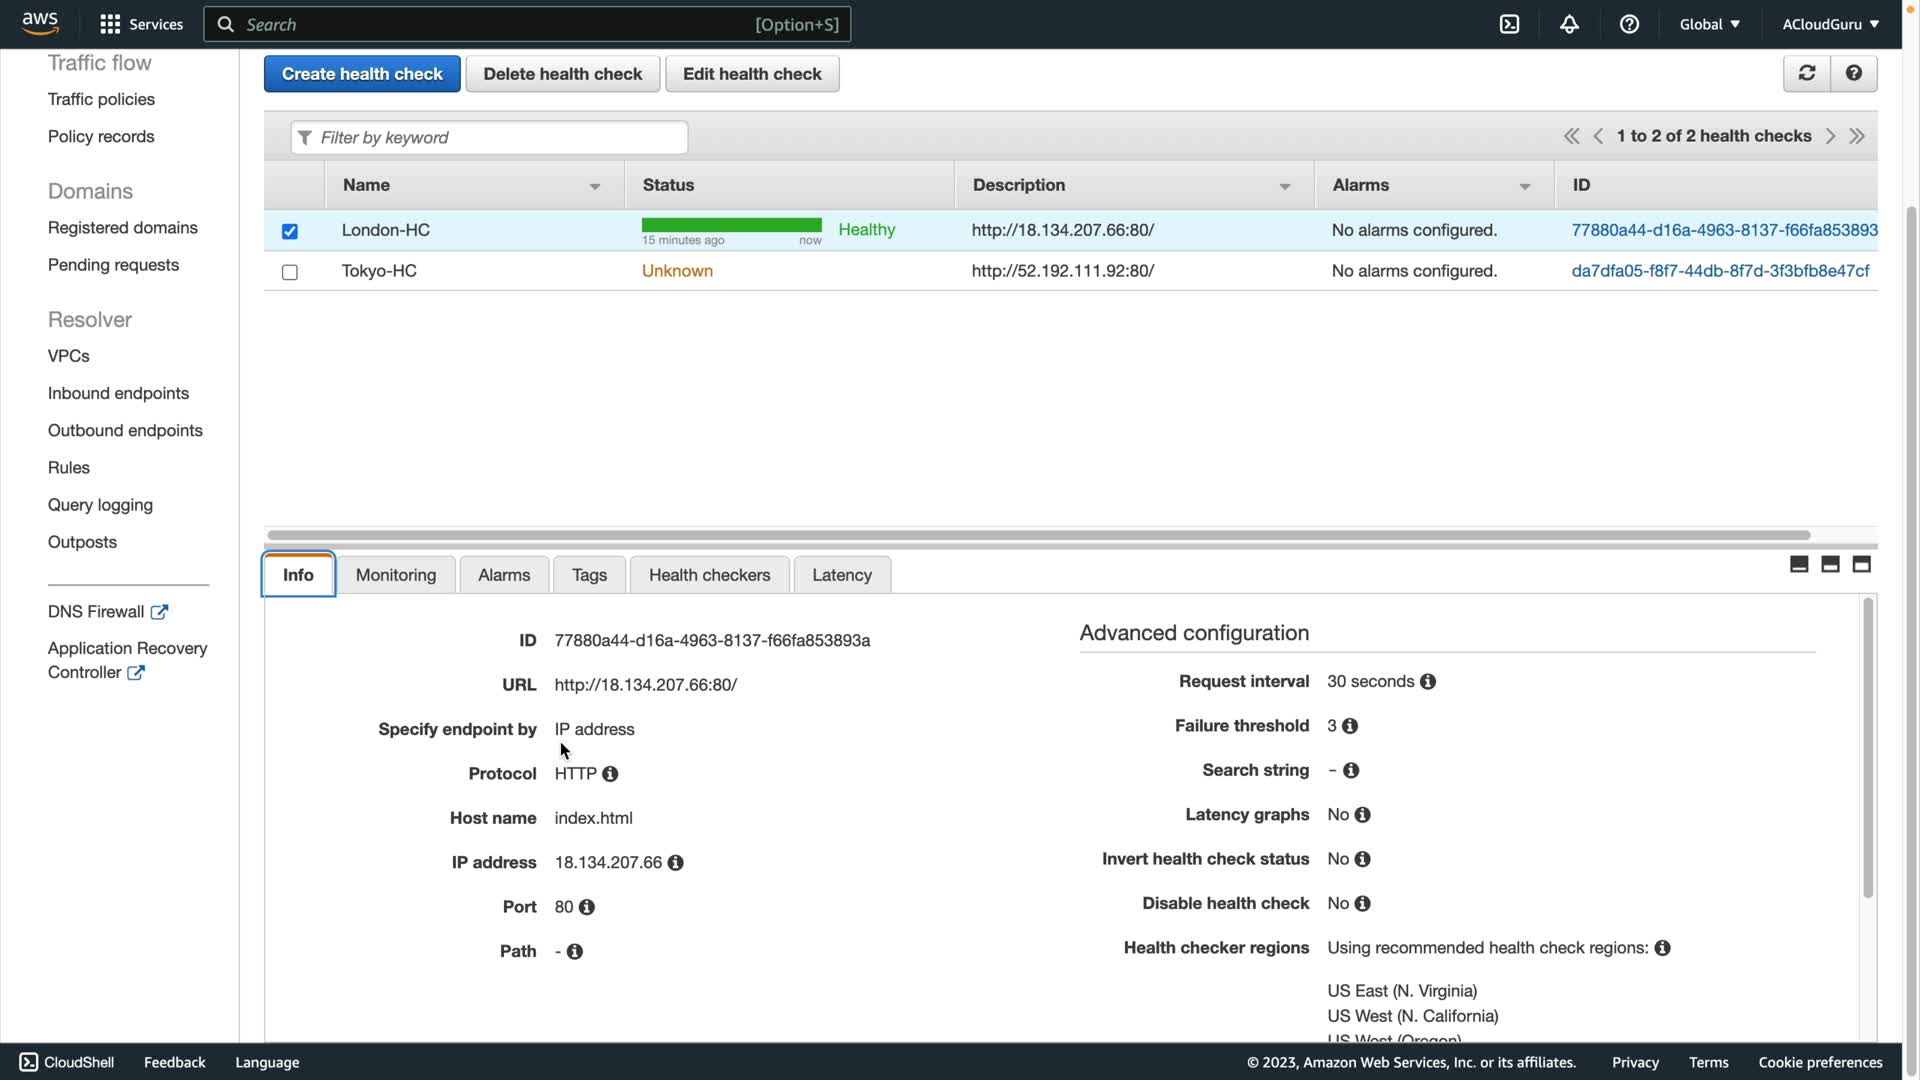1920x1080 pixels.
Task: Go to last page of health checks
Action: pyautogui.click(x=1857, y=136)
